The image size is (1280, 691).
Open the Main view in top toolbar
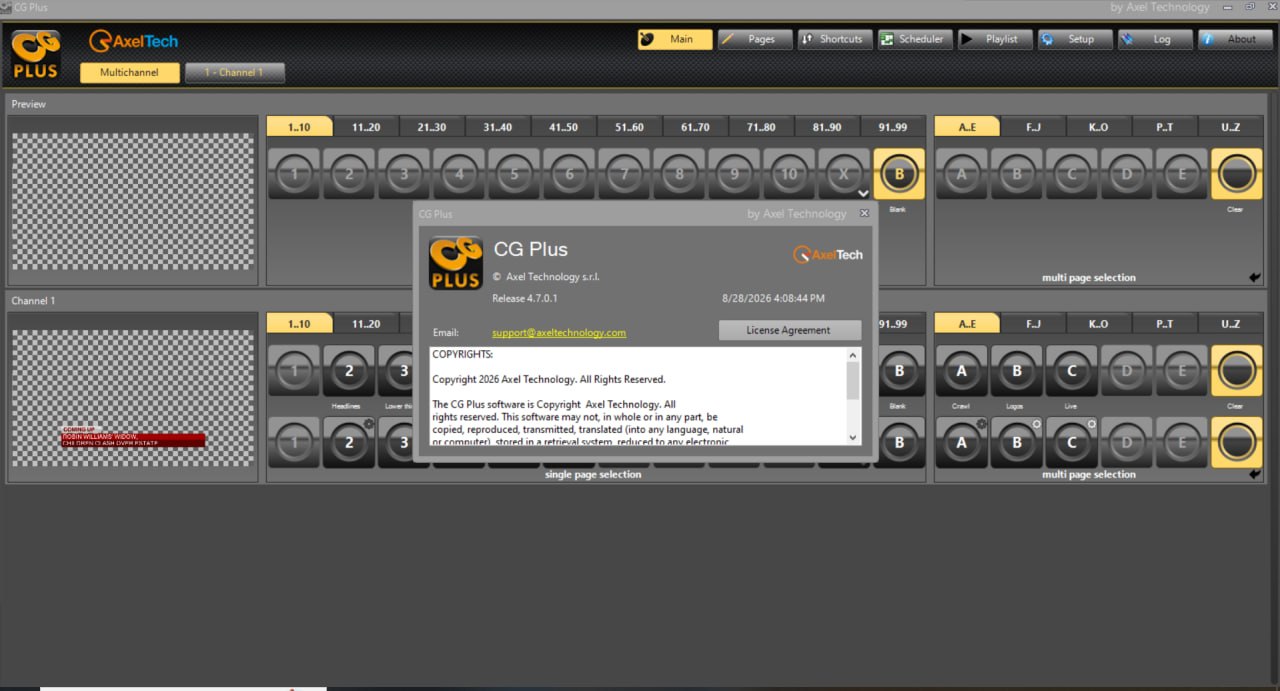675,39
